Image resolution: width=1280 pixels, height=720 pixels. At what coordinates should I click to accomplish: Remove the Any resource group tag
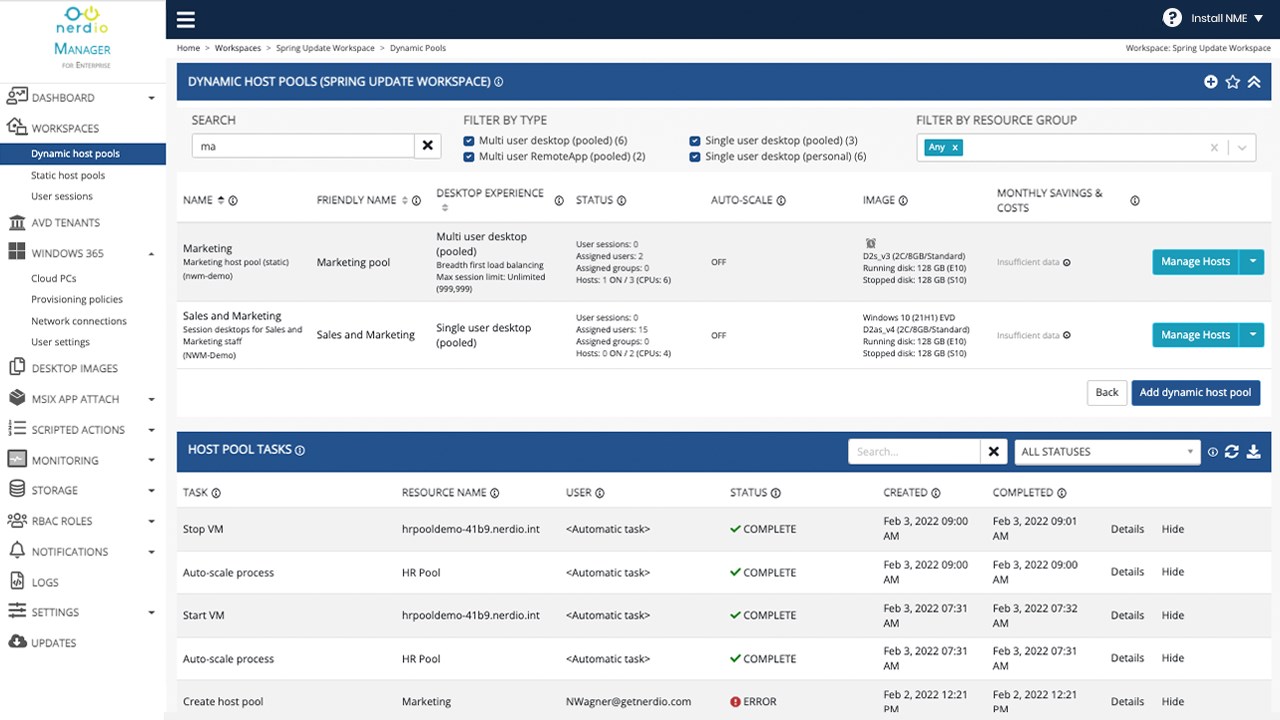[x=955, y=147]
